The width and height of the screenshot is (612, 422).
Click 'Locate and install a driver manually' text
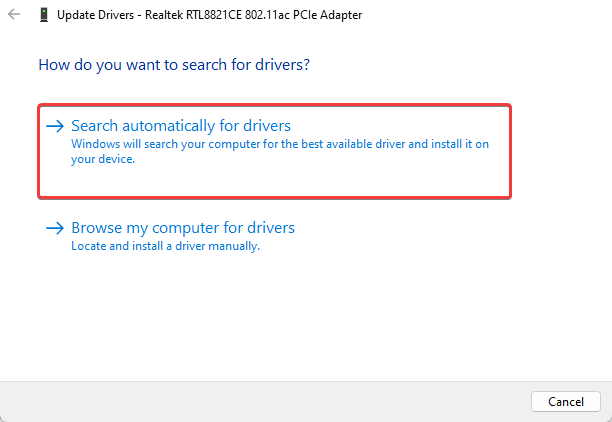(x=165, y=246)
